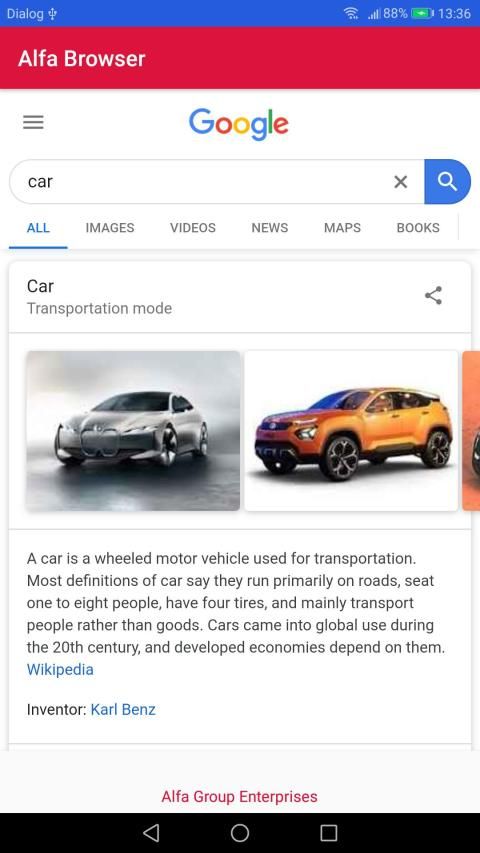Switch to the IMAGES tab
This screenshot has height=853, width=480.
click(110, 228)
